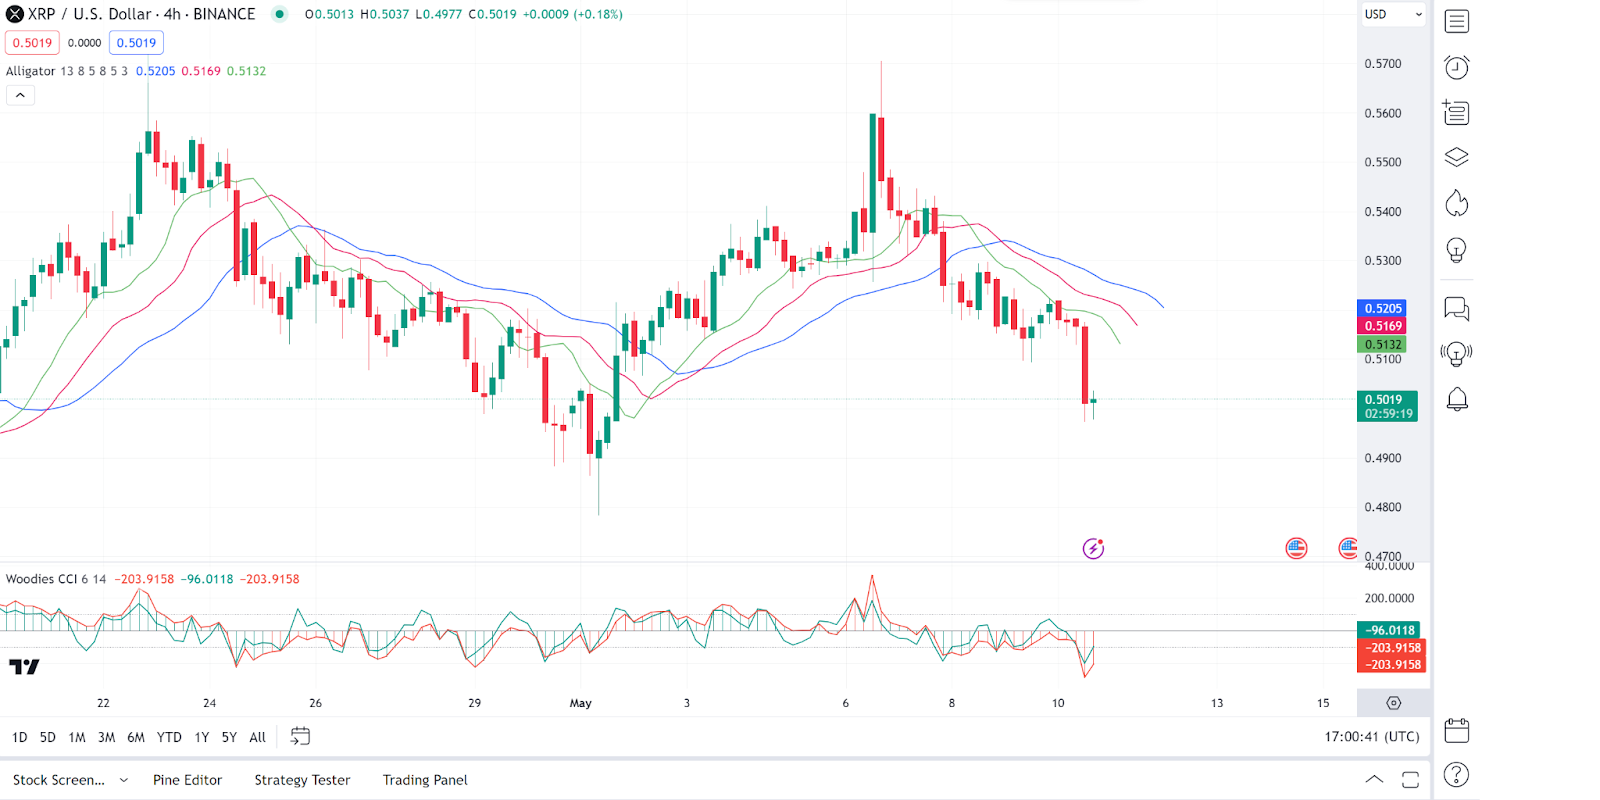Click the XRP / U.S. Dollar symbol title

tap(141, 14)
